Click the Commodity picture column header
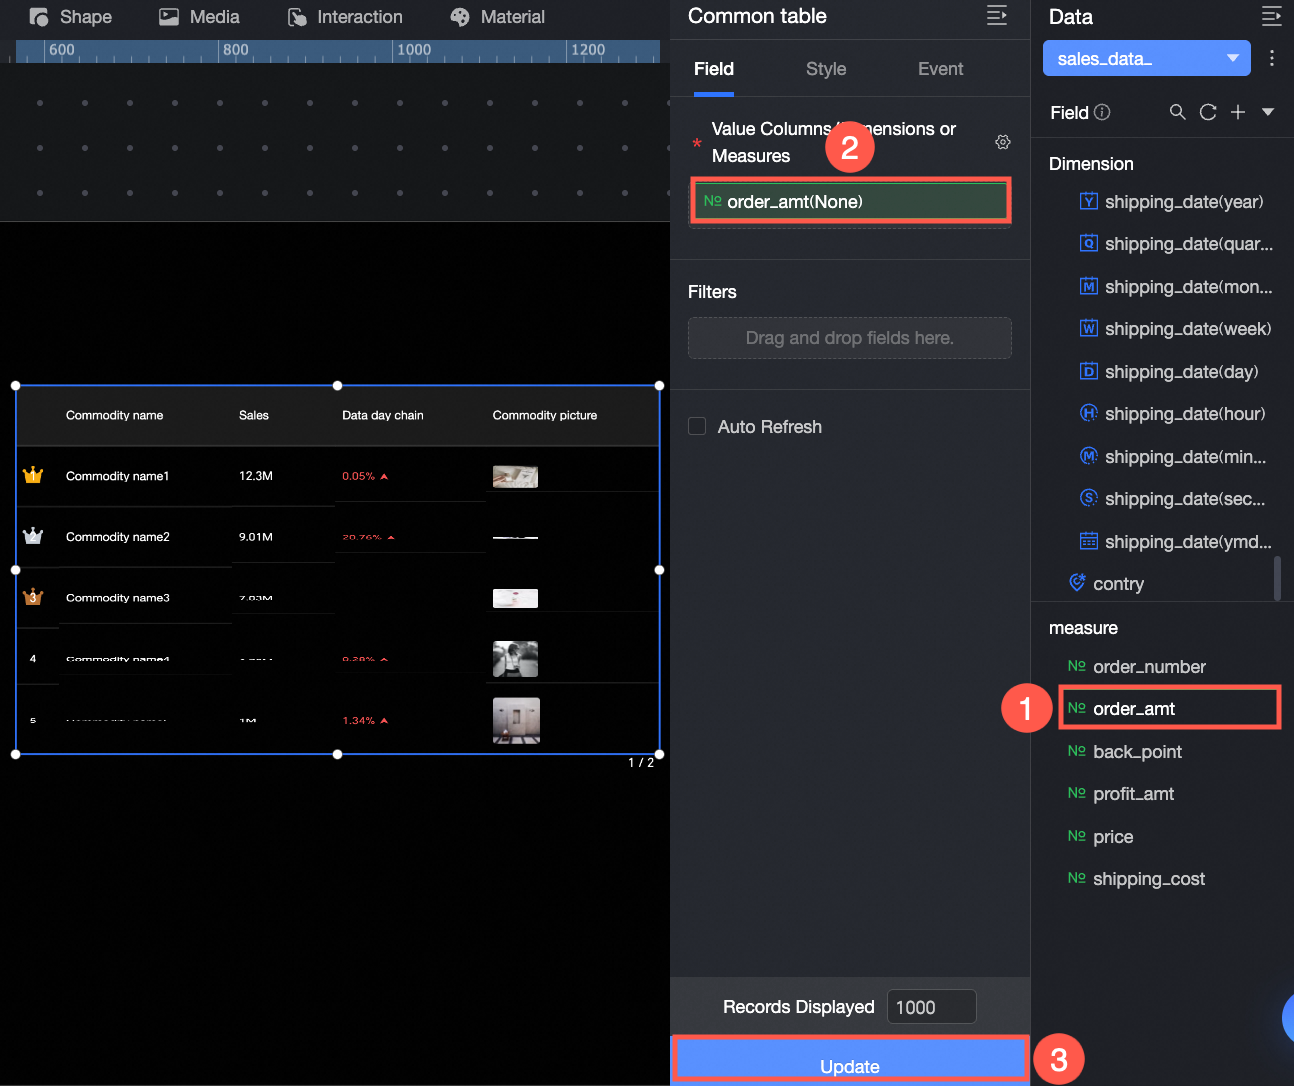 click(x=545, y=415)
